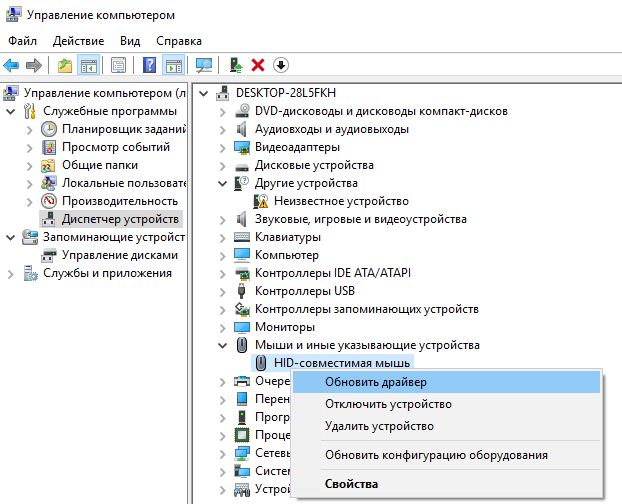Select Диспетчер устройств in left tree
This screenshot has width=622, height=504.
point(120,219)
